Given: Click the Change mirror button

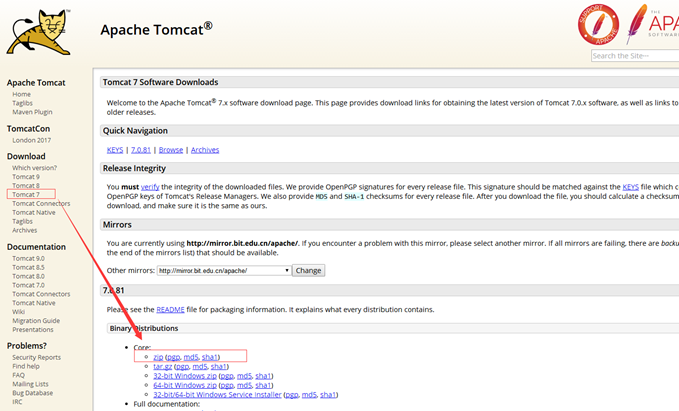Looking at the screenshot, I should click(x=308, y=270).
